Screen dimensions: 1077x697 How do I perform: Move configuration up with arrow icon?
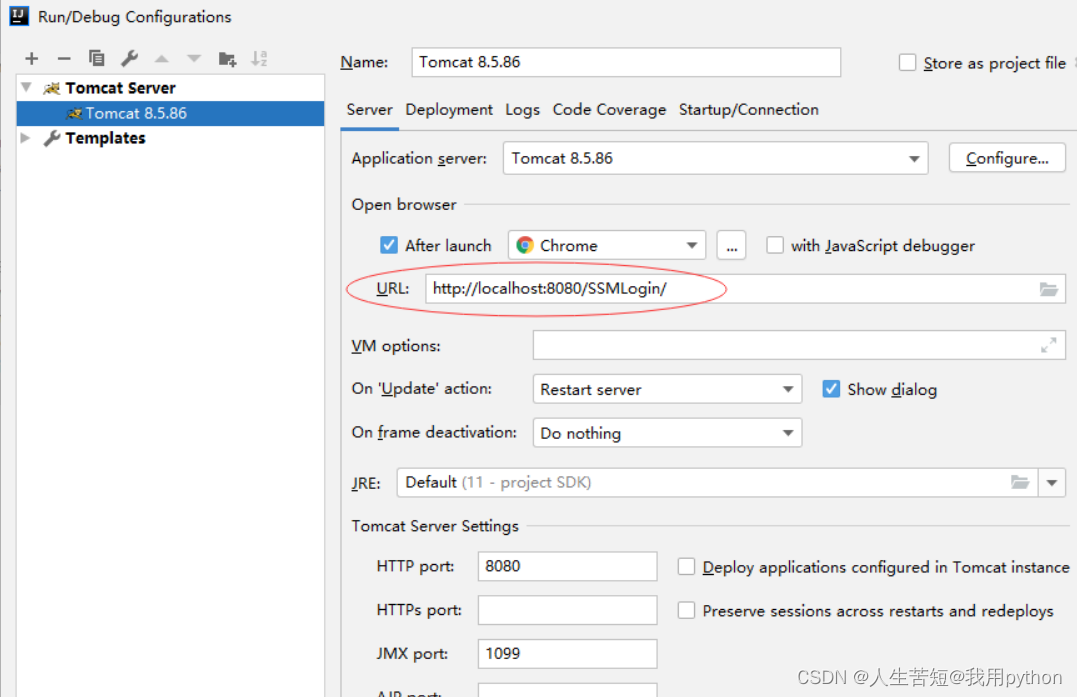161,59
